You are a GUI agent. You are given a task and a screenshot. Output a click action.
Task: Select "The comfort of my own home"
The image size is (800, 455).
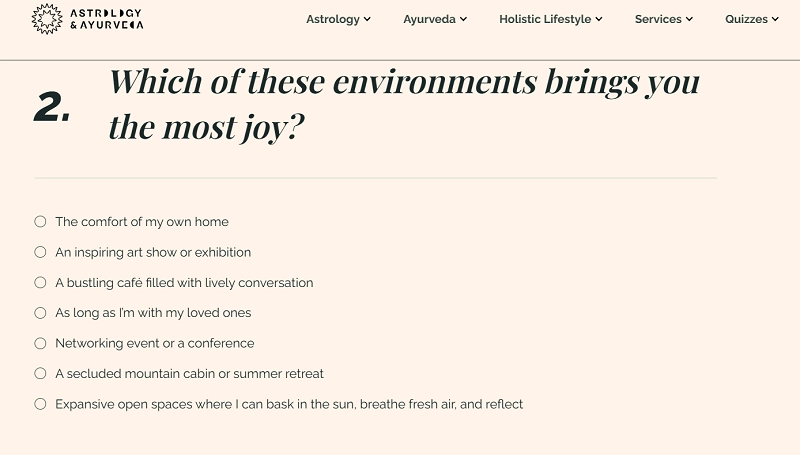[40, 222]
